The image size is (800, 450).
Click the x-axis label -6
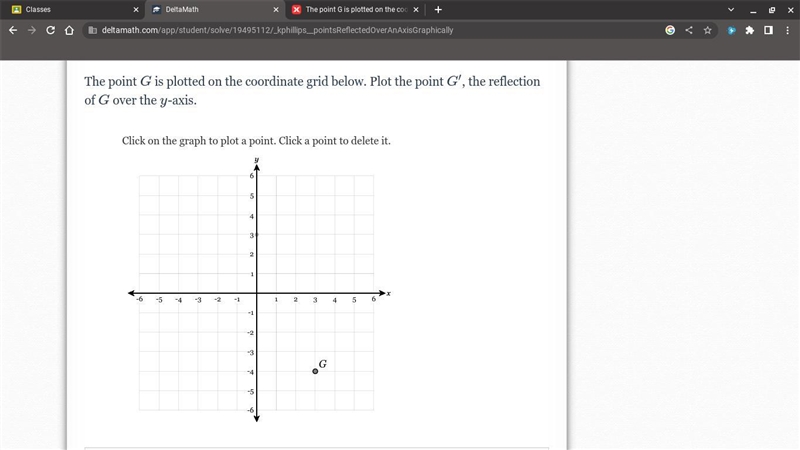click(140, 299)
